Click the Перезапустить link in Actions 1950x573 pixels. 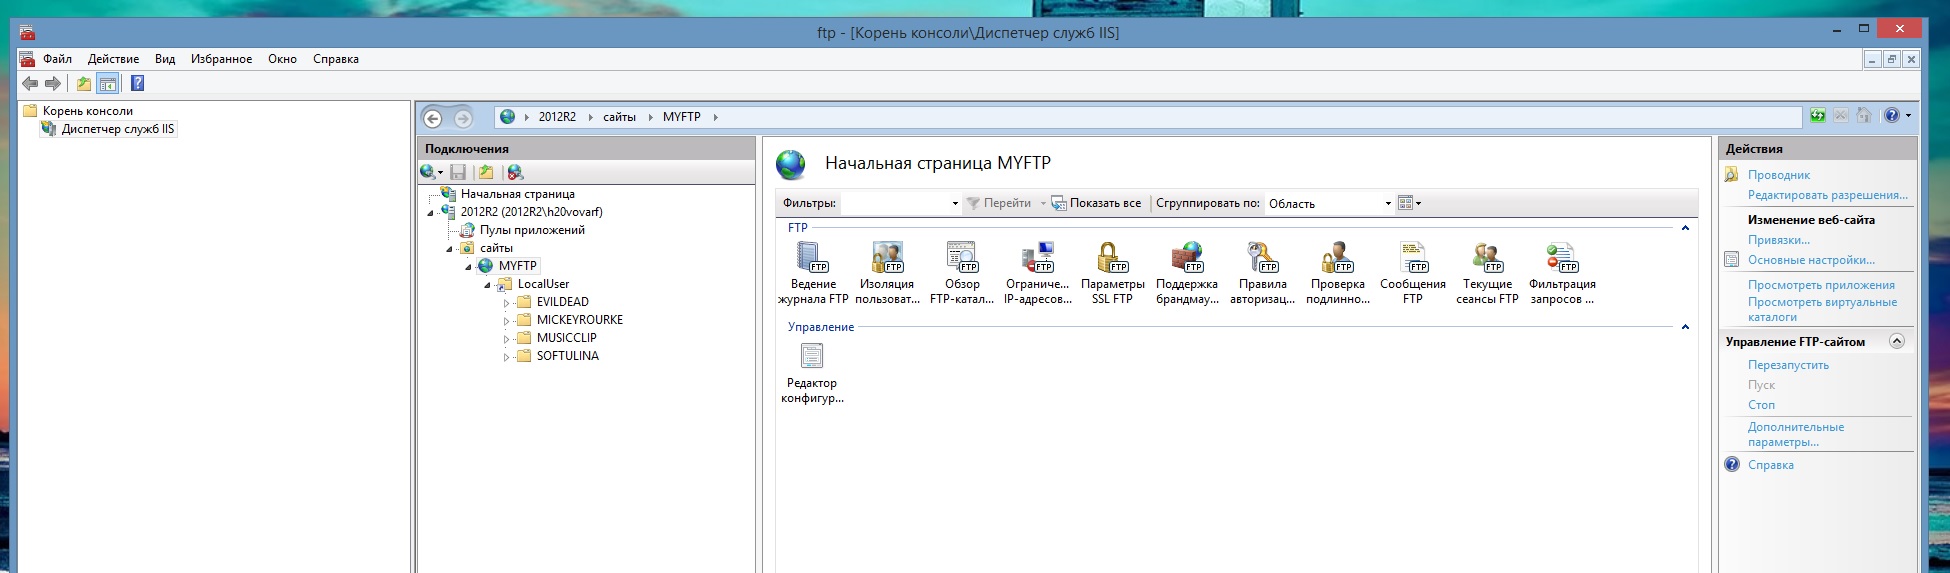click(1788, 365)
